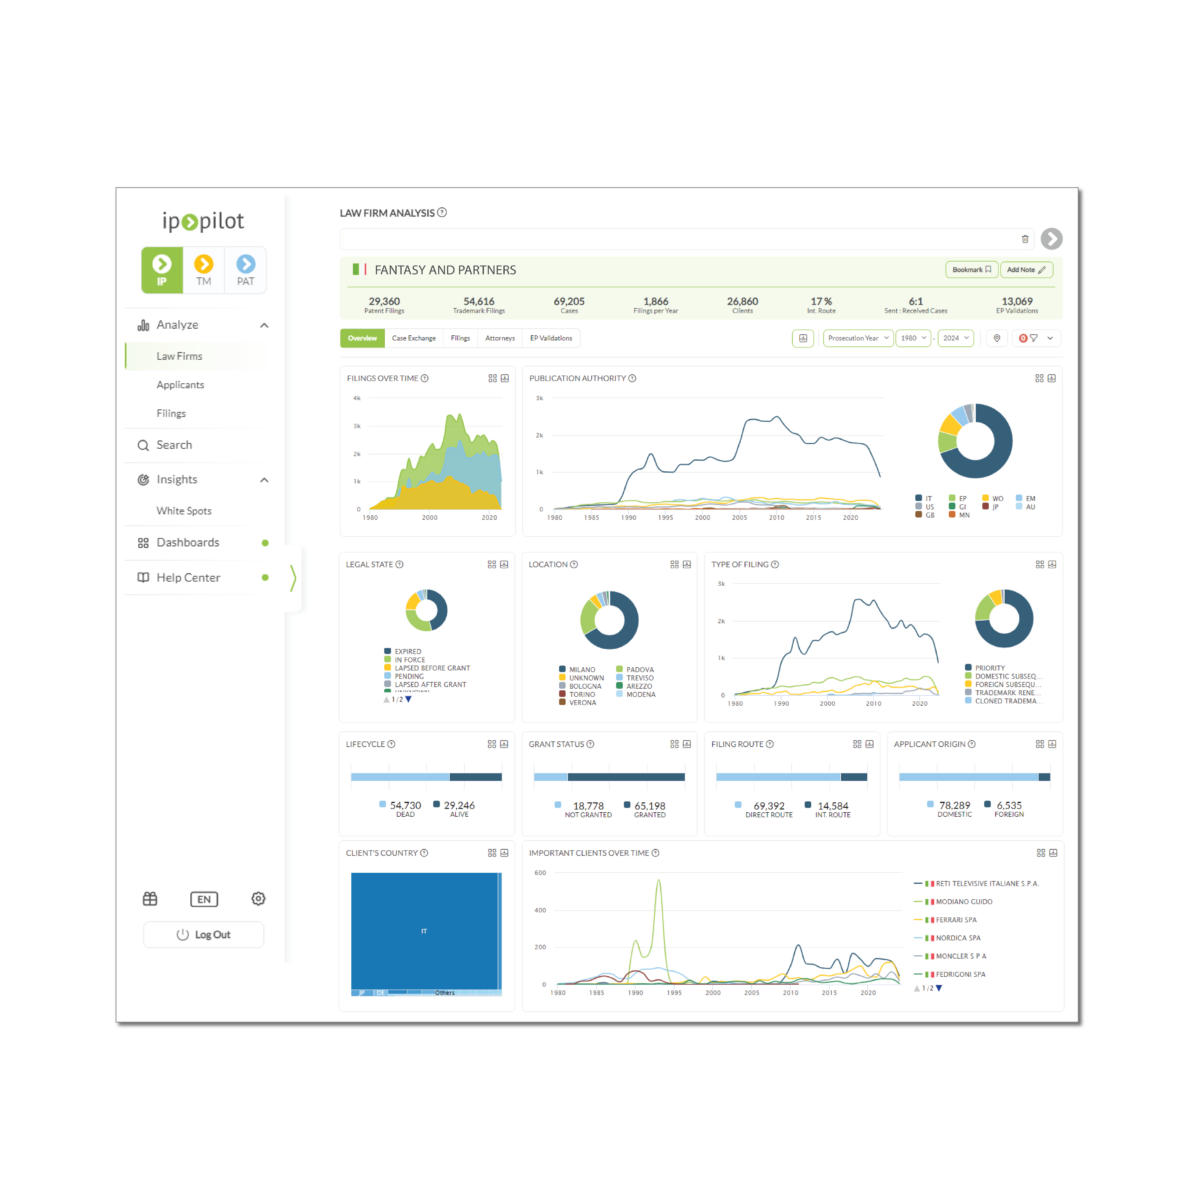Clear the search with the trash icon
Image resolution: width=1200 pixels, height=1200 pixels.
[x=1025, y=238]
